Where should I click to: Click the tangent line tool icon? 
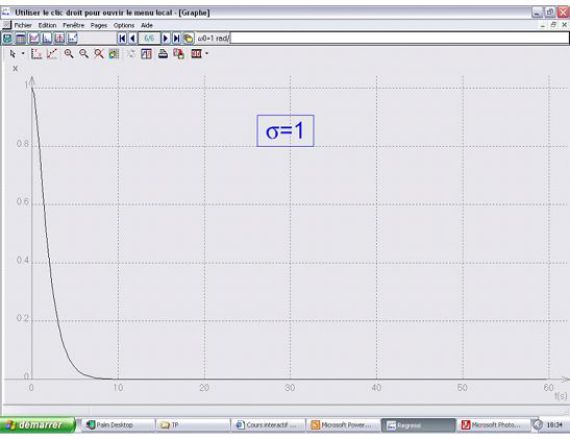[x=52, y=54]
